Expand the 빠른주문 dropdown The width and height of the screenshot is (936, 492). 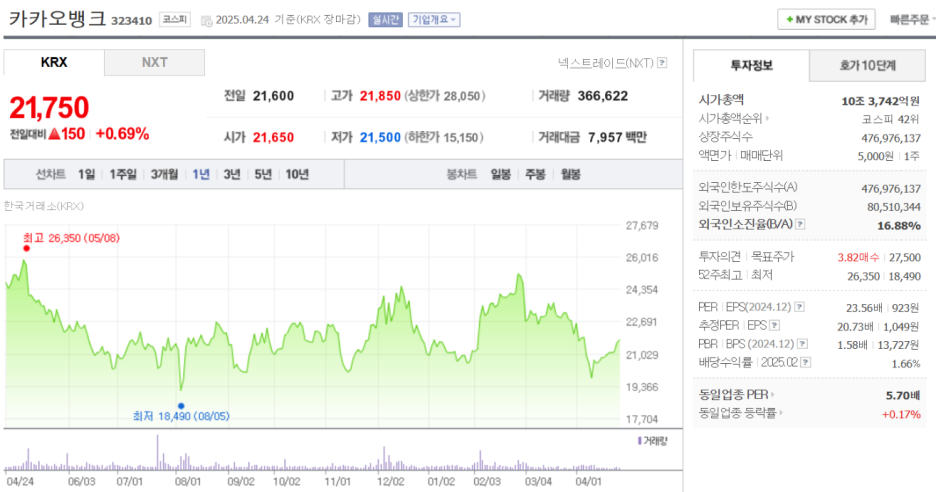[x=912, y=20]
